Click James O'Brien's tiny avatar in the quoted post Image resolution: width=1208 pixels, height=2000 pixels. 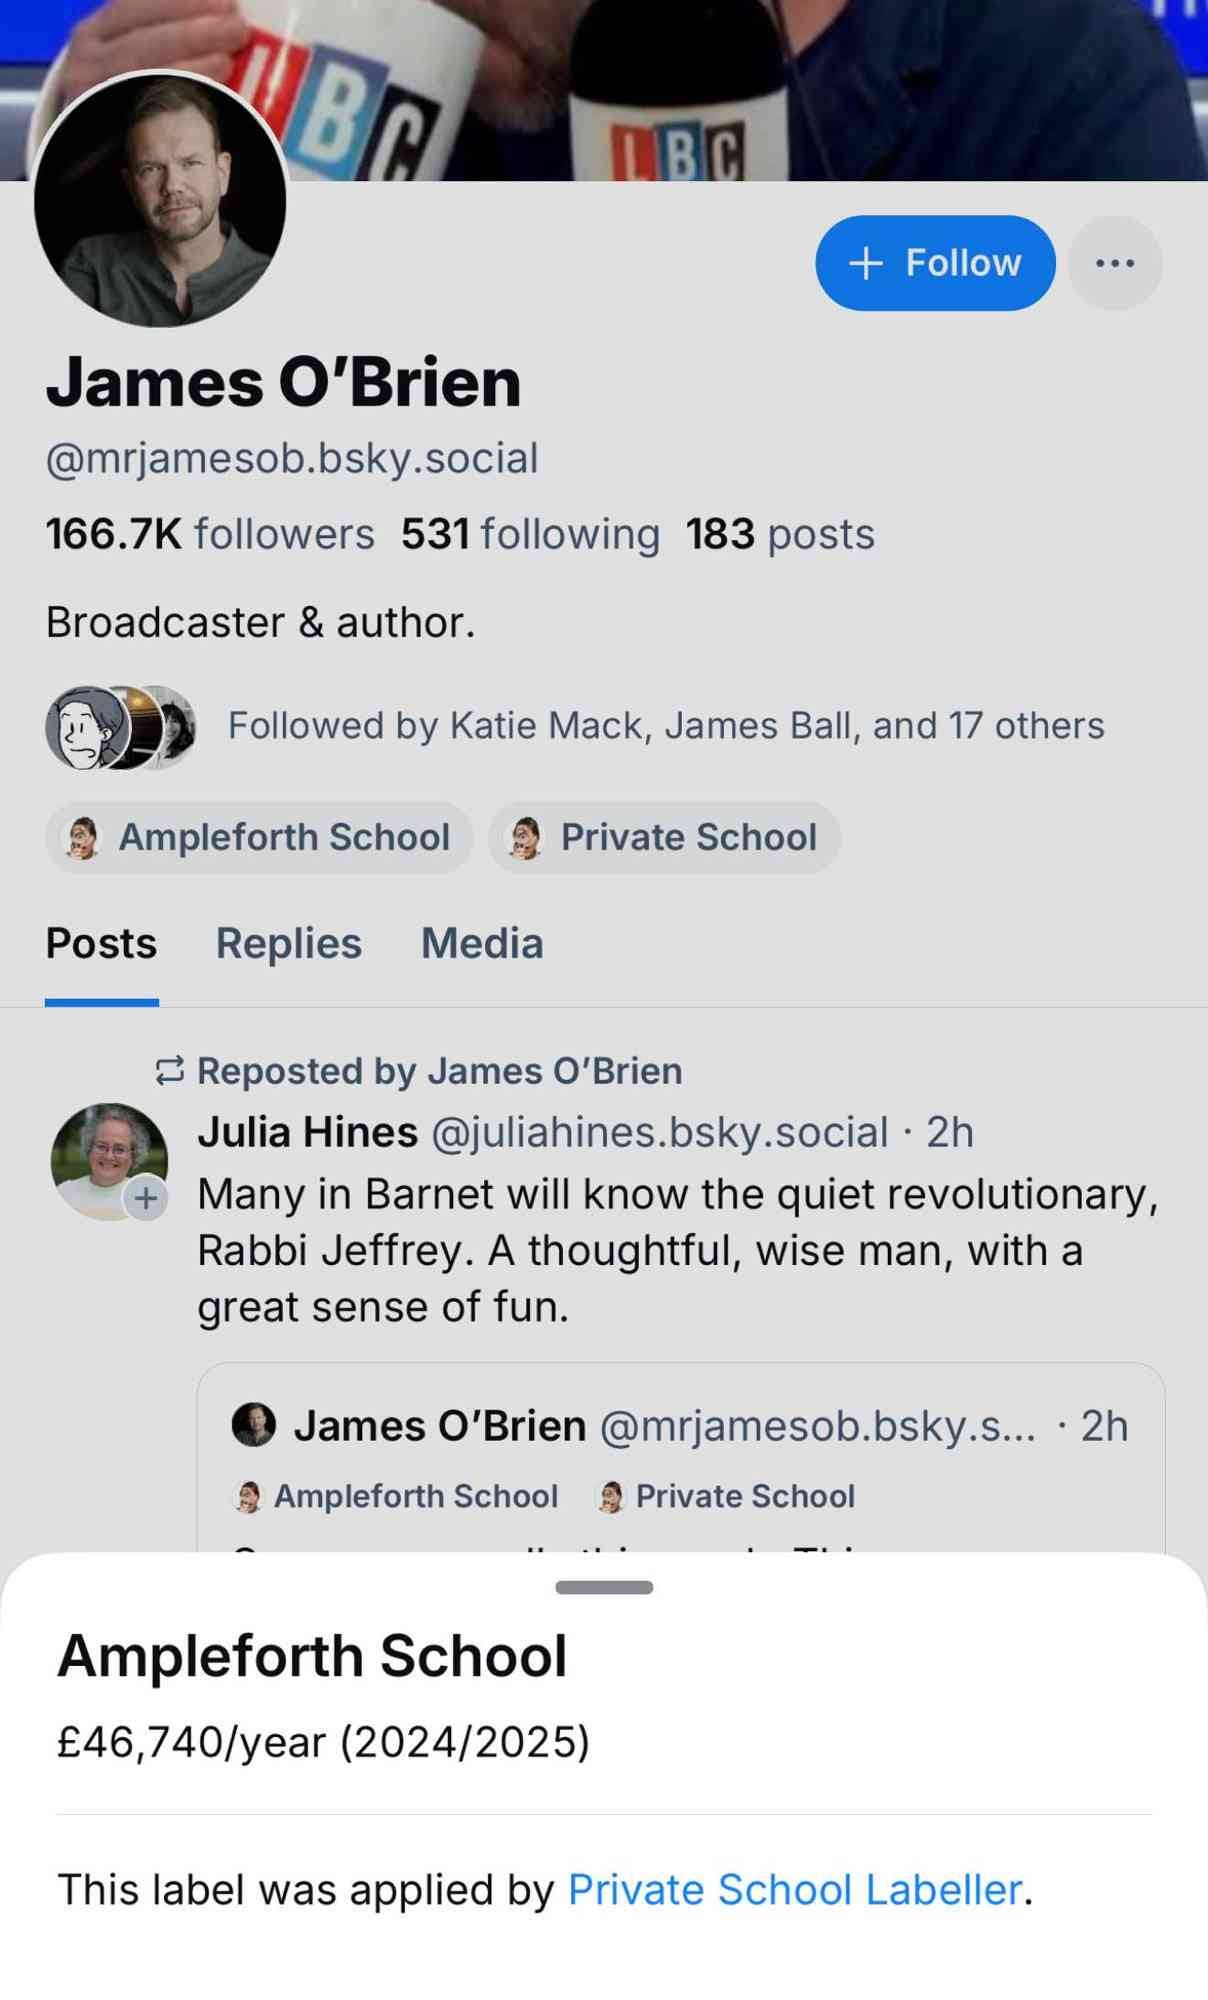coord(251,1424)
